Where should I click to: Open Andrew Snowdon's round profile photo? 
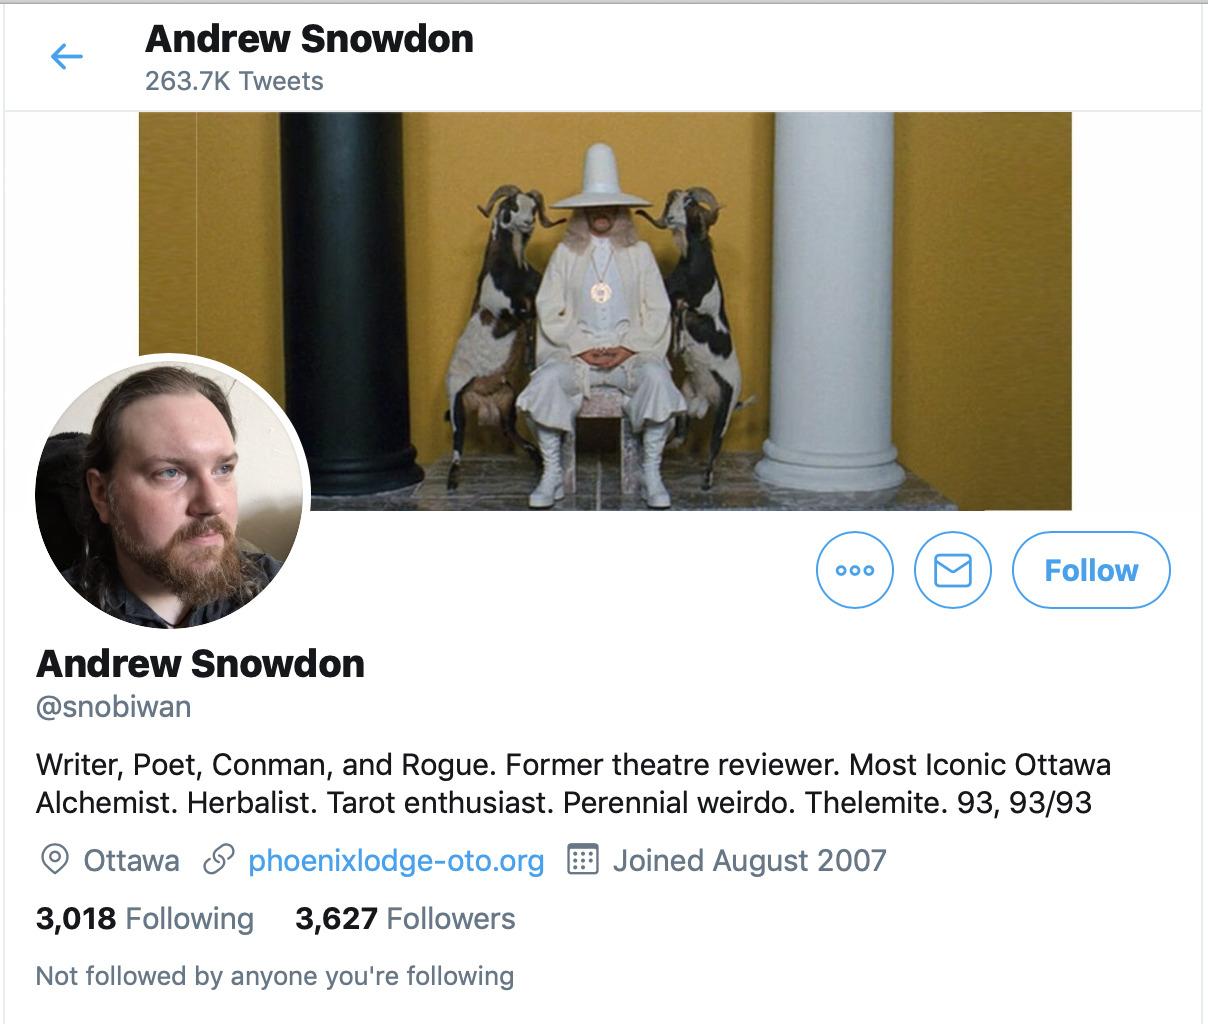coord(172,492)
